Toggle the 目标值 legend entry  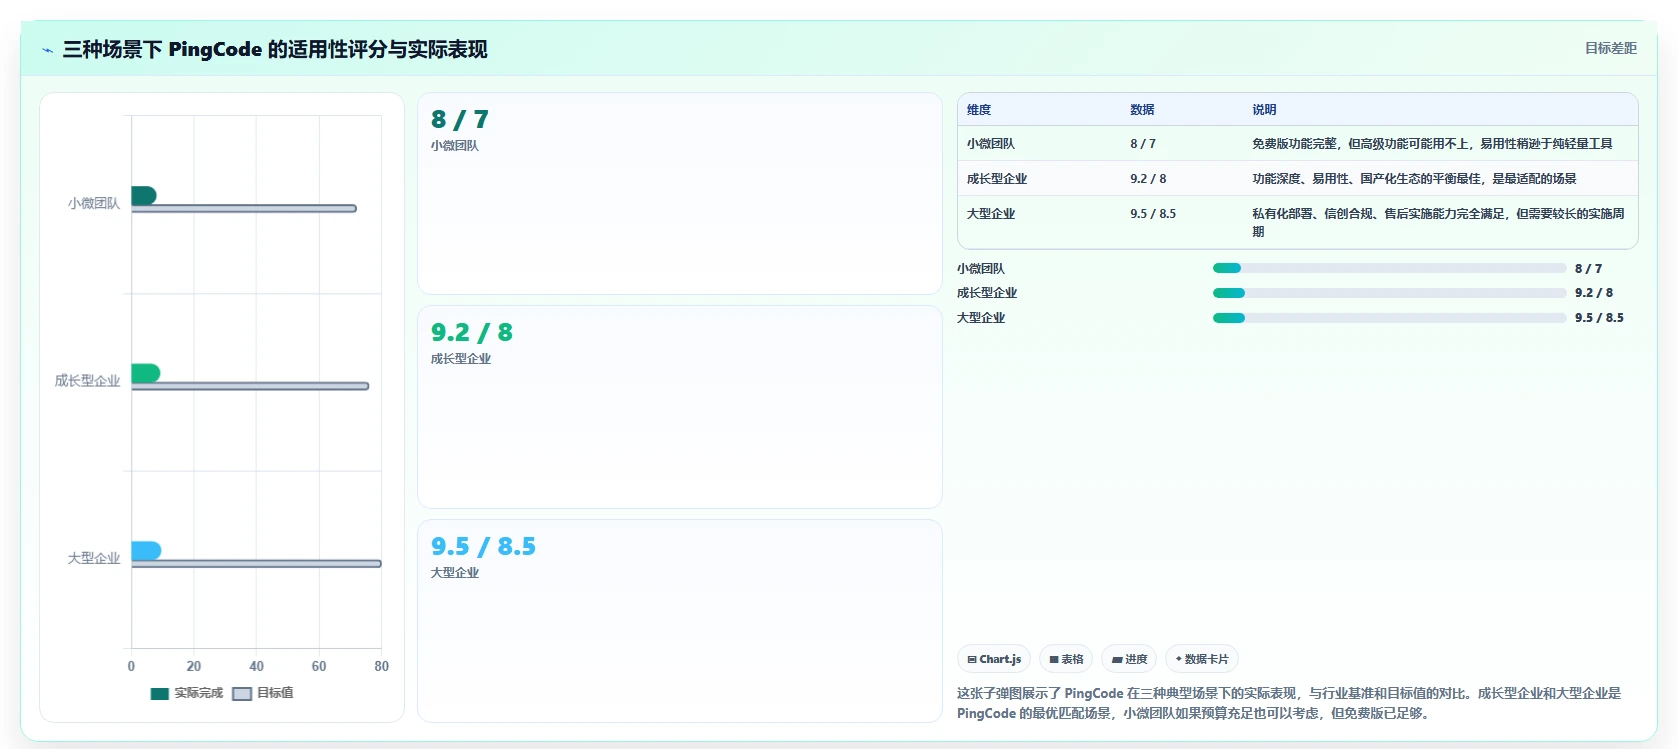tap(263, 693)
